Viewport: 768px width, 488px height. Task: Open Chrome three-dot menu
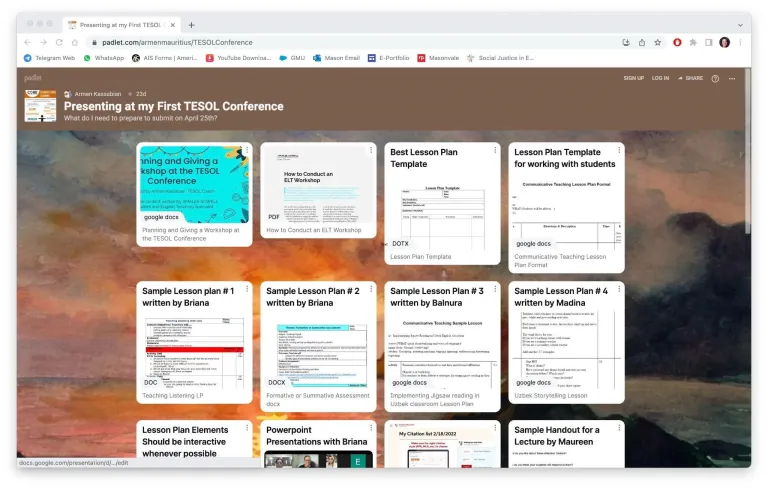click(x=739, y=43)
